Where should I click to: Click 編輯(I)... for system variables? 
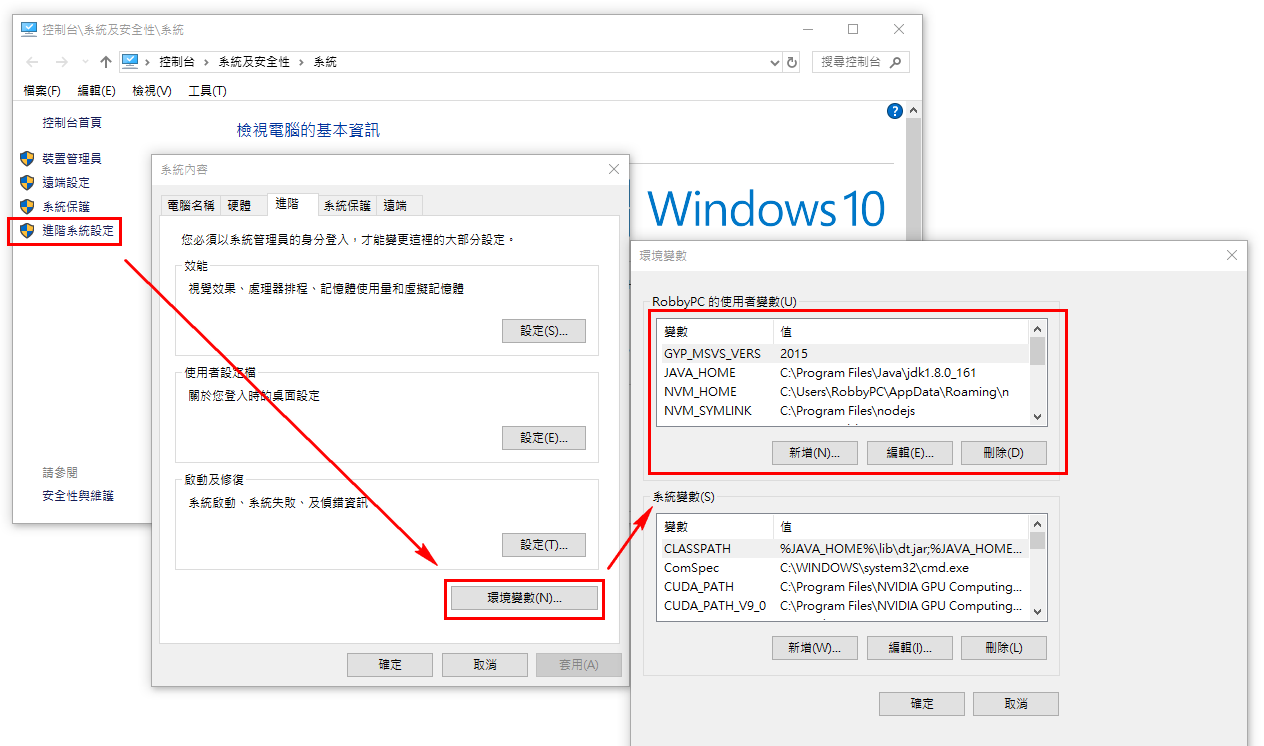[x=910, y=648]
